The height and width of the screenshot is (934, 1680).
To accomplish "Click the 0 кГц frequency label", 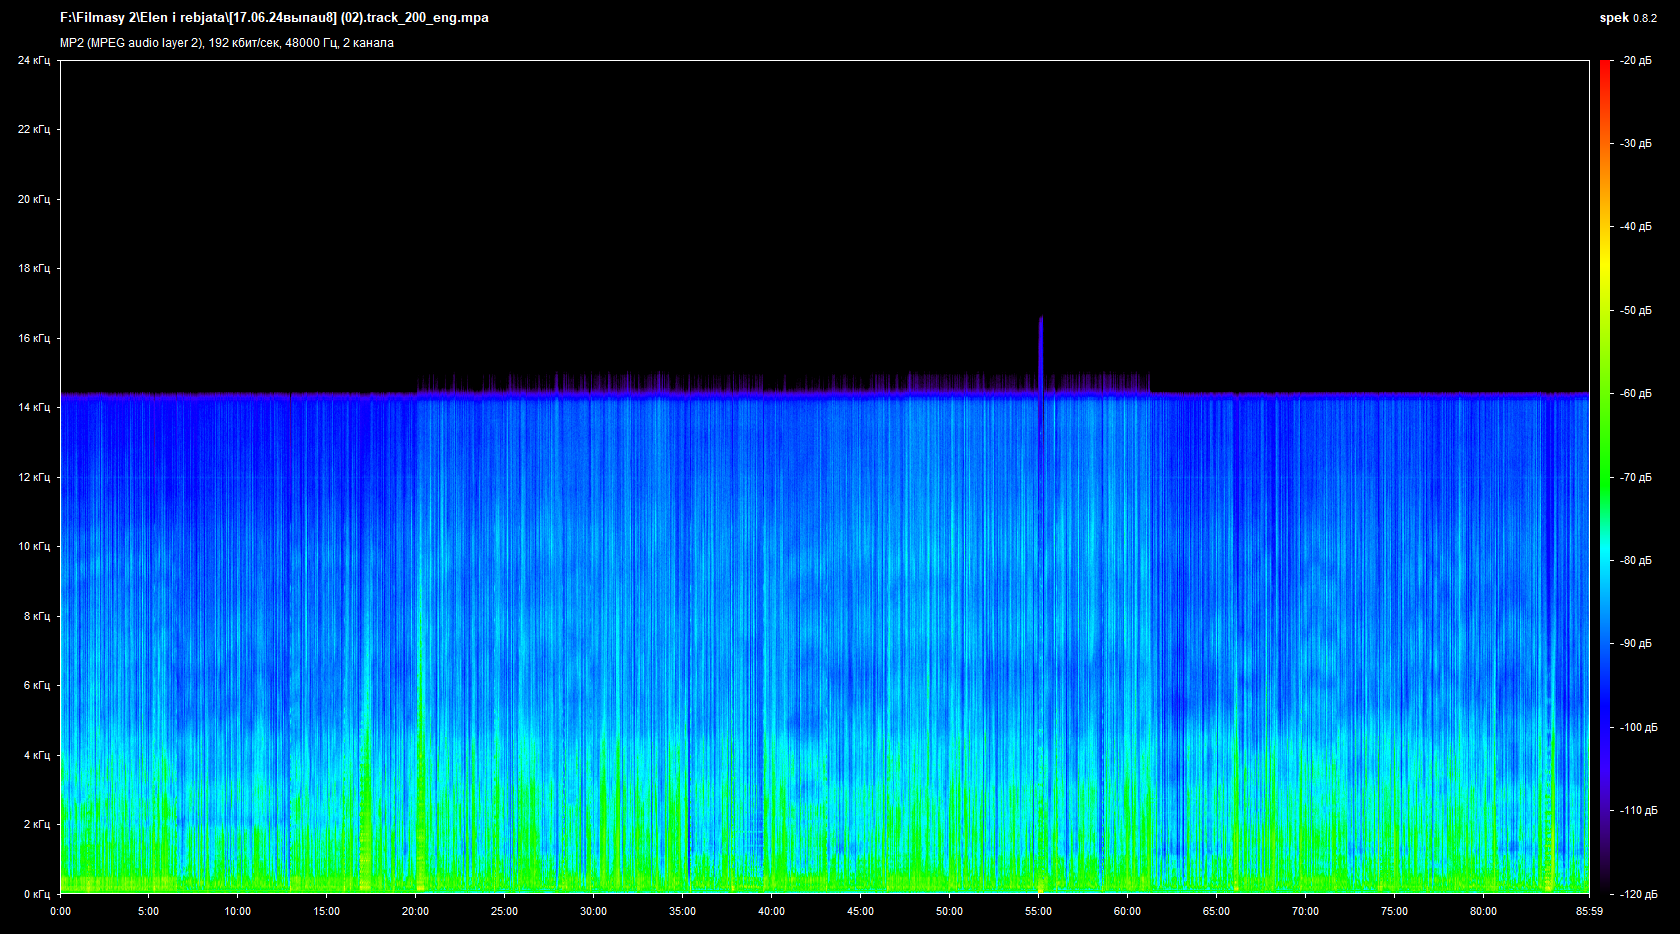I will point(36,894).
